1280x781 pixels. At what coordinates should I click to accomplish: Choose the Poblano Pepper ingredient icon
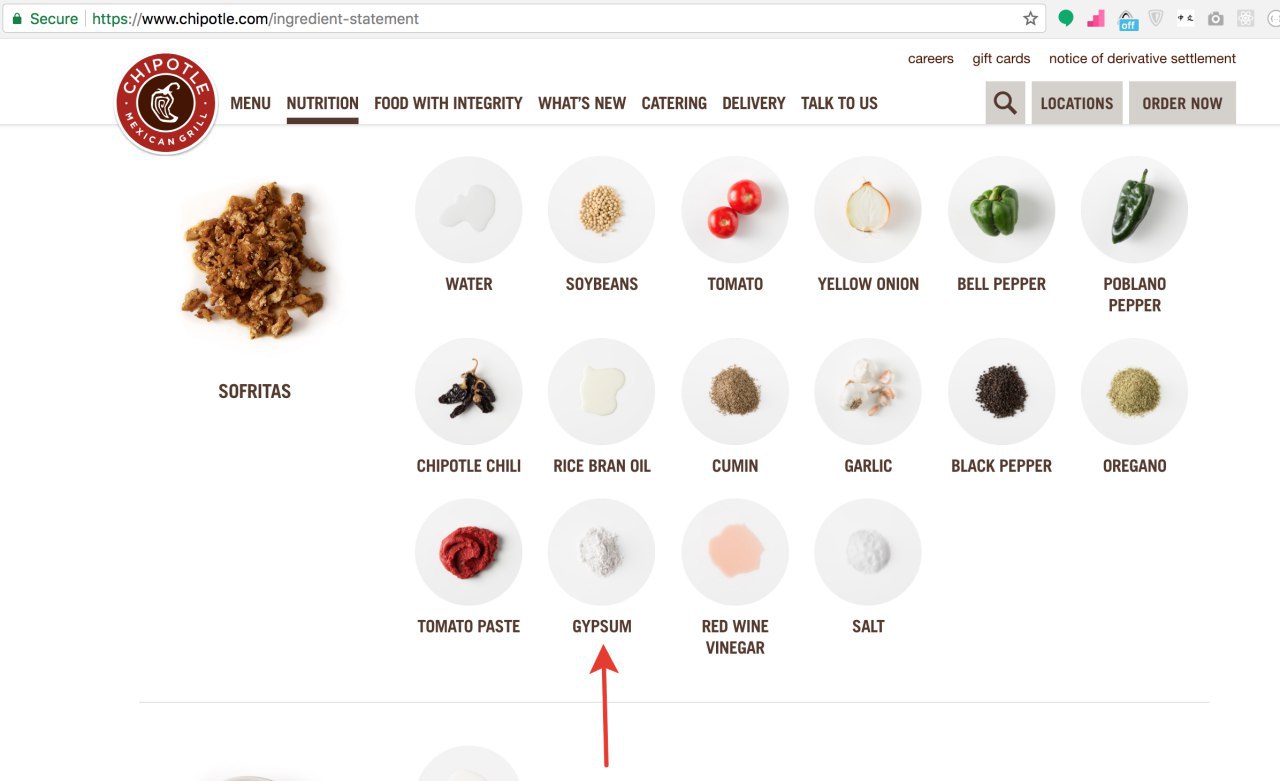(x=1134, y=210)
